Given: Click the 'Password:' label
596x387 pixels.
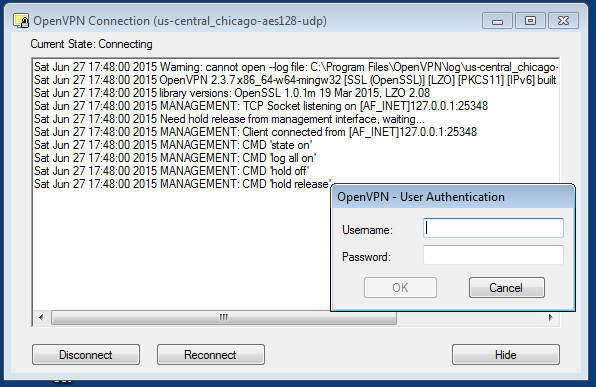Looking at the screenshot, I should pos(366,257).
